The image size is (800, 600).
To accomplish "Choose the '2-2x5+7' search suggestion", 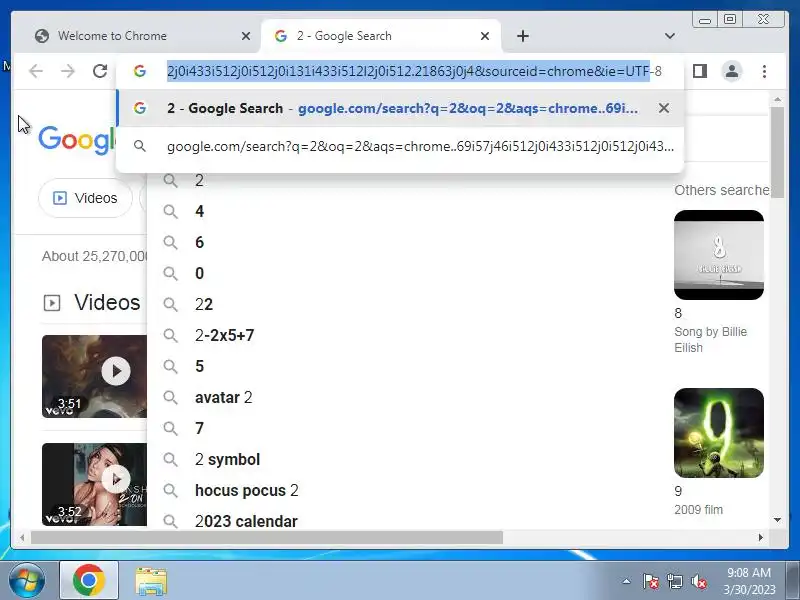I will pos(224,336).
